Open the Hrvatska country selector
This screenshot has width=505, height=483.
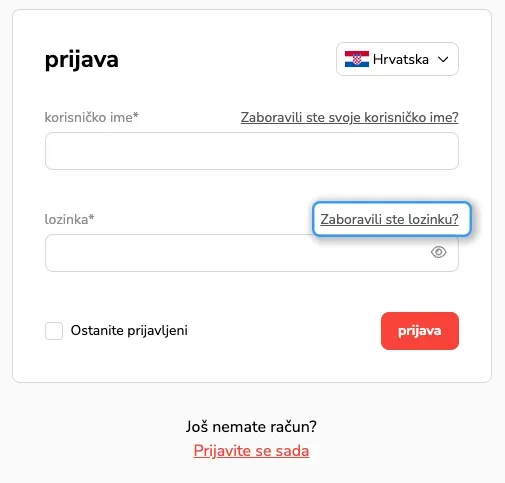tap(397, 59)
